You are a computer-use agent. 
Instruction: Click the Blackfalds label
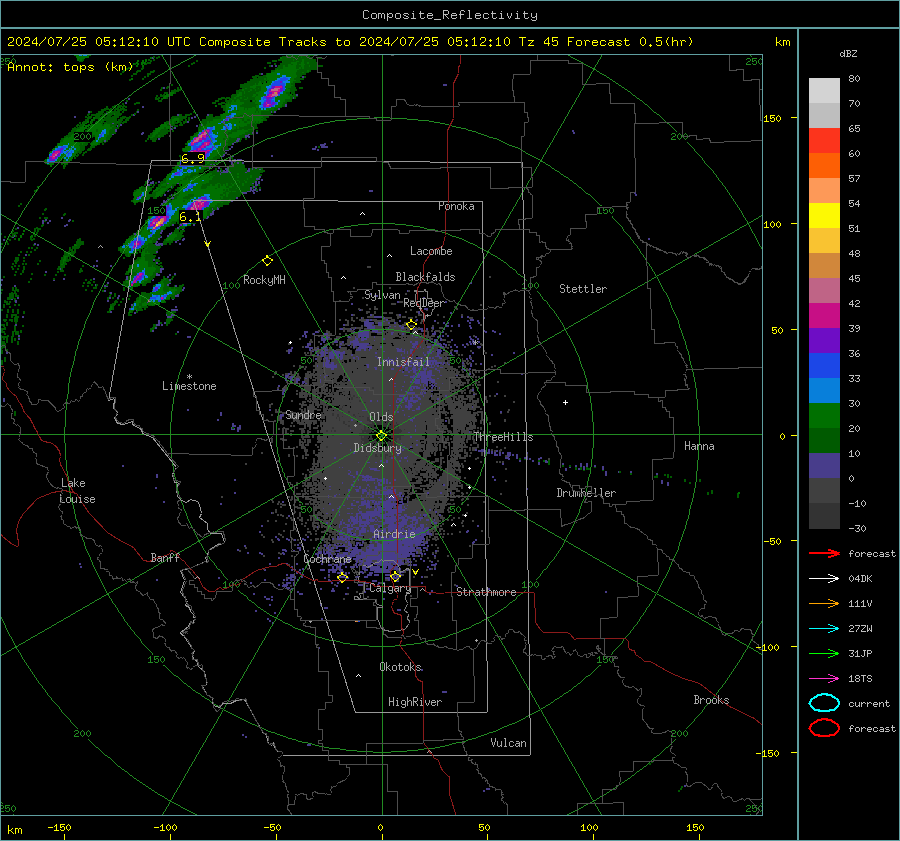(x=425, y=277)
